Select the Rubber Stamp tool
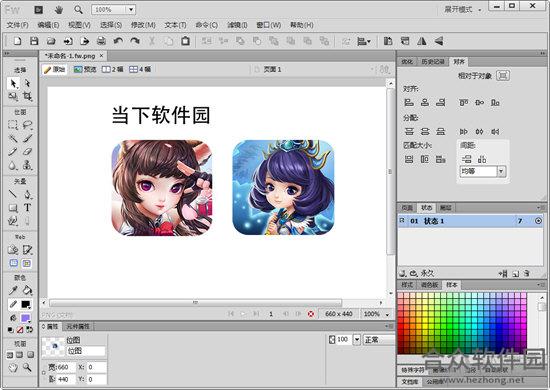The height and width of the screenshot is (390, 550). point(27,165)
